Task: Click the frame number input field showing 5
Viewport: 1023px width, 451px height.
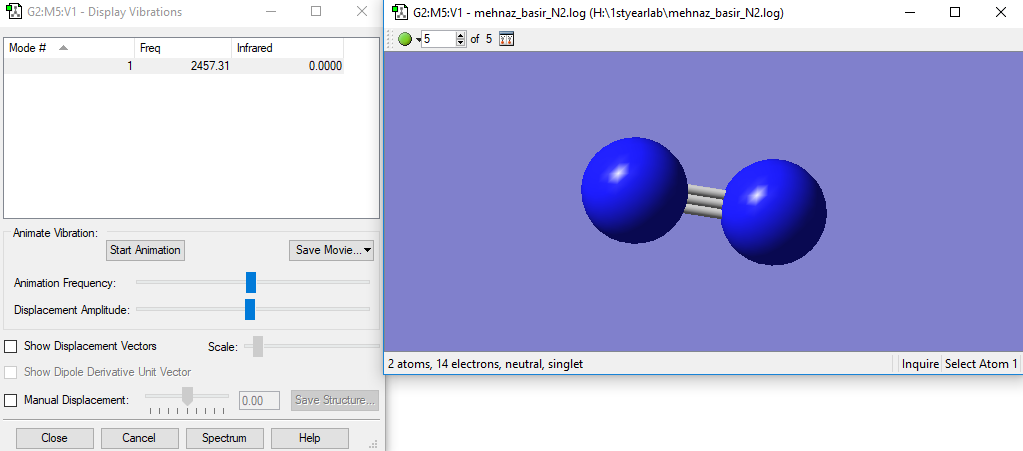Action: point(439,39)
